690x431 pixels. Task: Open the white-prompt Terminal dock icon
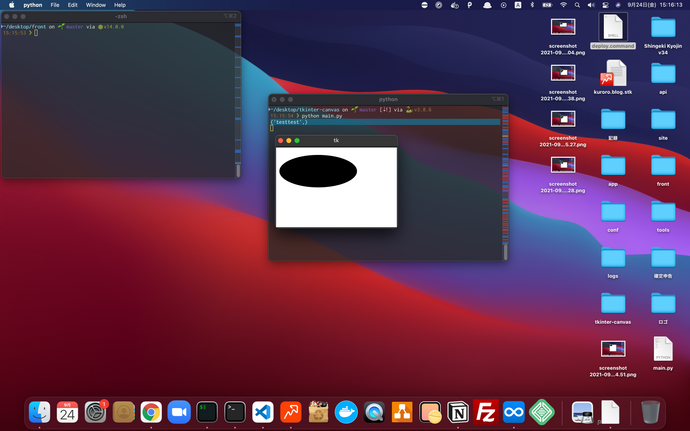(x=235, y=413)
